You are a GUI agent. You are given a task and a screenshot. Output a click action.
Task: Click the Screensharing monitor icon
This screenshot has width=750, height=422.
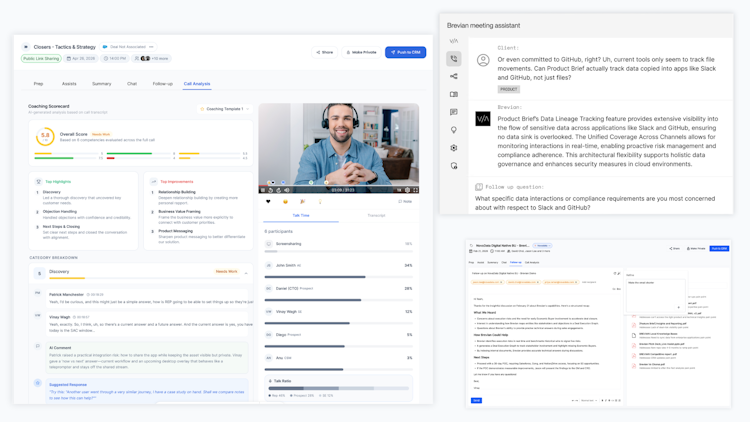[269, 244]
